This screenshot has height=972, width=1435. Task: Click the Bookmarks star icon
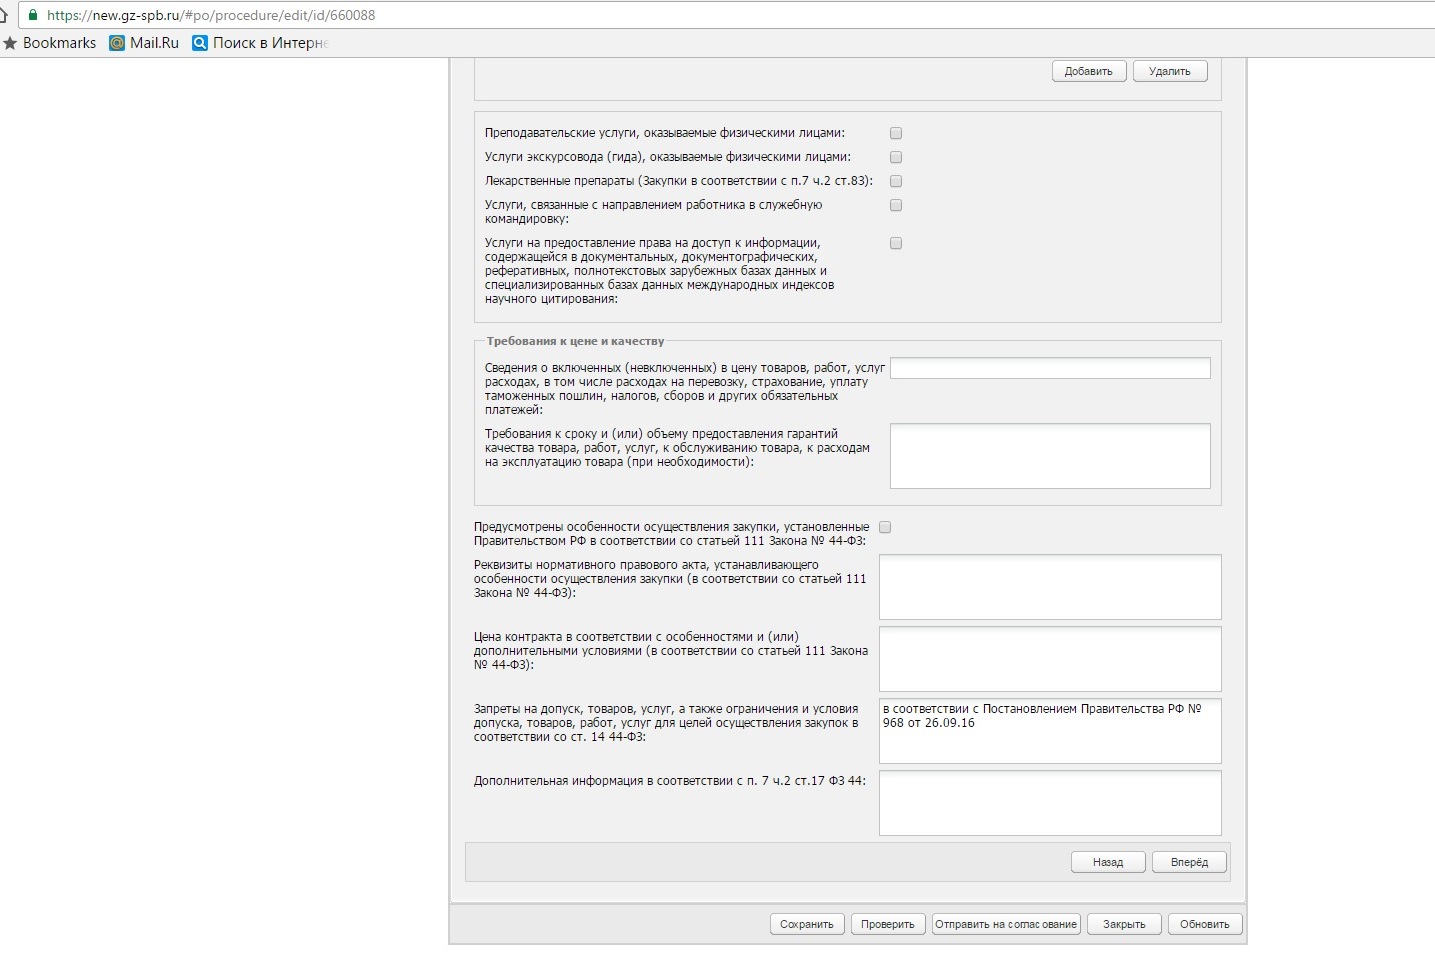click(x=10, y=43)
